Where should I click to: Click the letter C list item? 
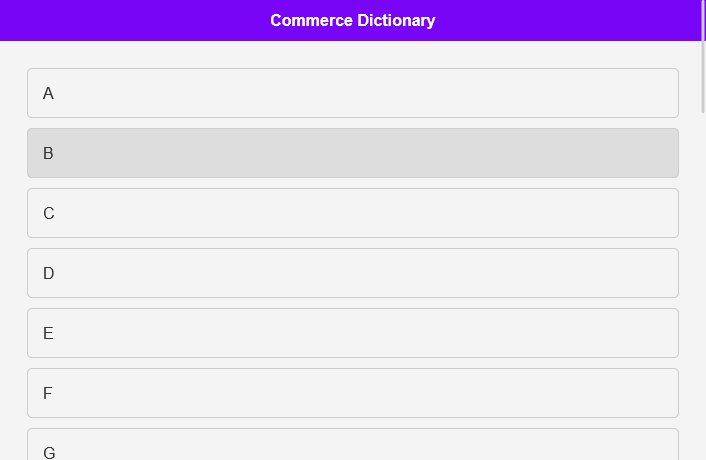(x=352, y=213)
